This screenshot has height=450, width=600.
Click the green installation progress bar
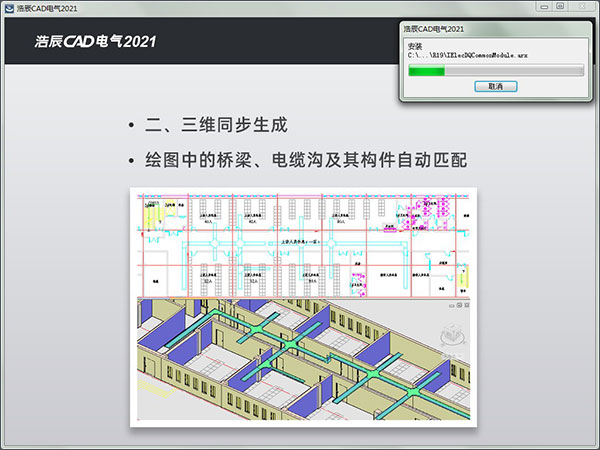(x=496, y=70)
